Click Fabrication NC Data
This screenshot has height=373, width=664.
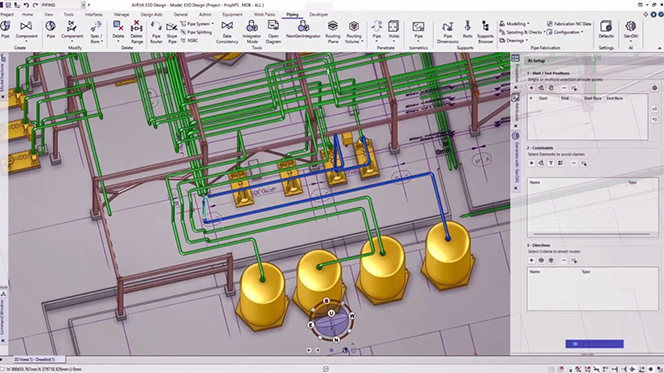[569, 24]
